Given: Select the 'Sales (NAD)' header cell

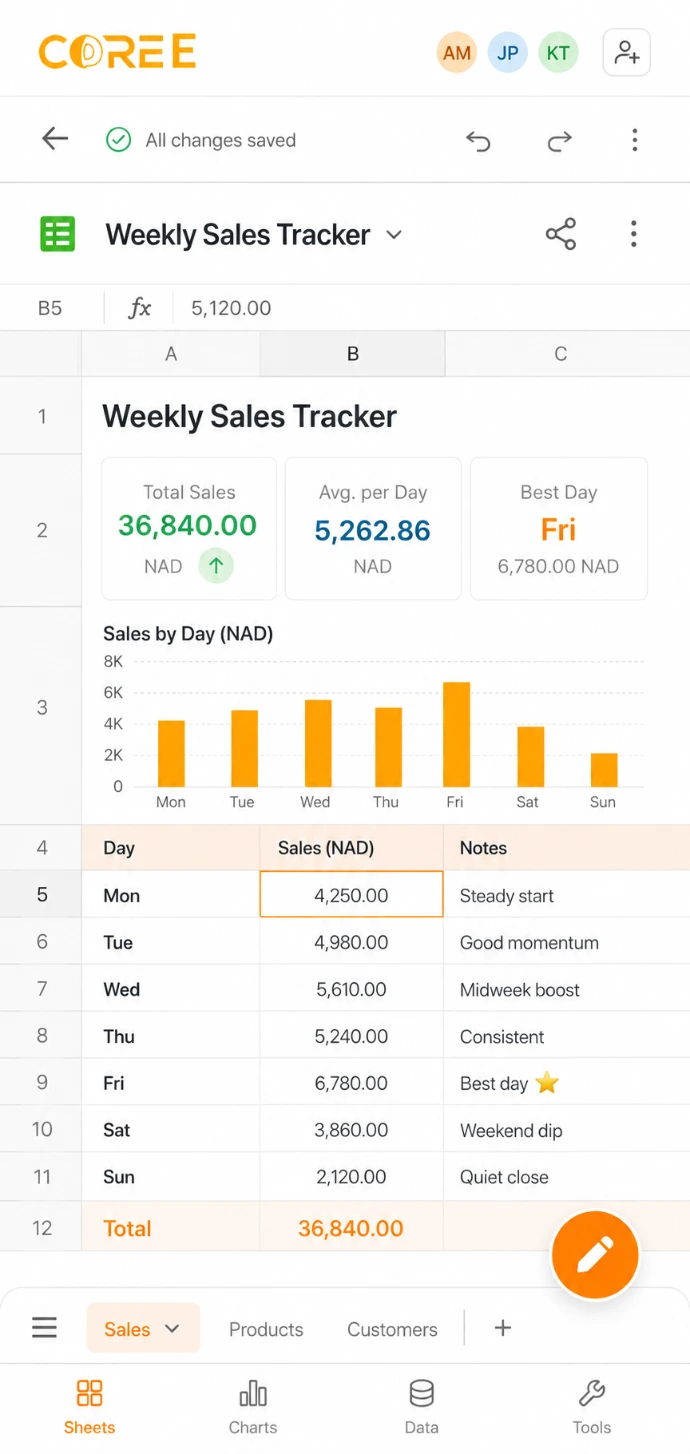Looking at the screenshot, I should pyautogui.click(x=351, y=848).
